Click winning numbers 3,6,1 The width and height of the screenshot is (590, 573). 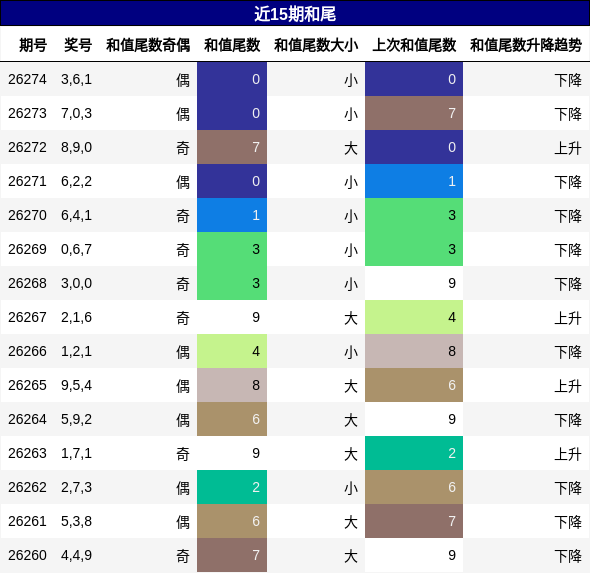point(76,79)
